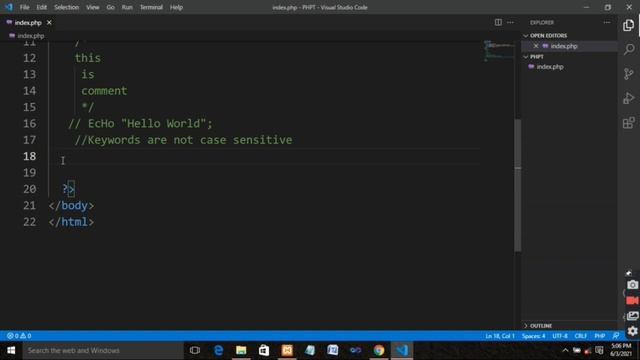The height and width of the screenshot is (360, 640).
Task: Open the Search view in activity bar
Action: point(629,49)
